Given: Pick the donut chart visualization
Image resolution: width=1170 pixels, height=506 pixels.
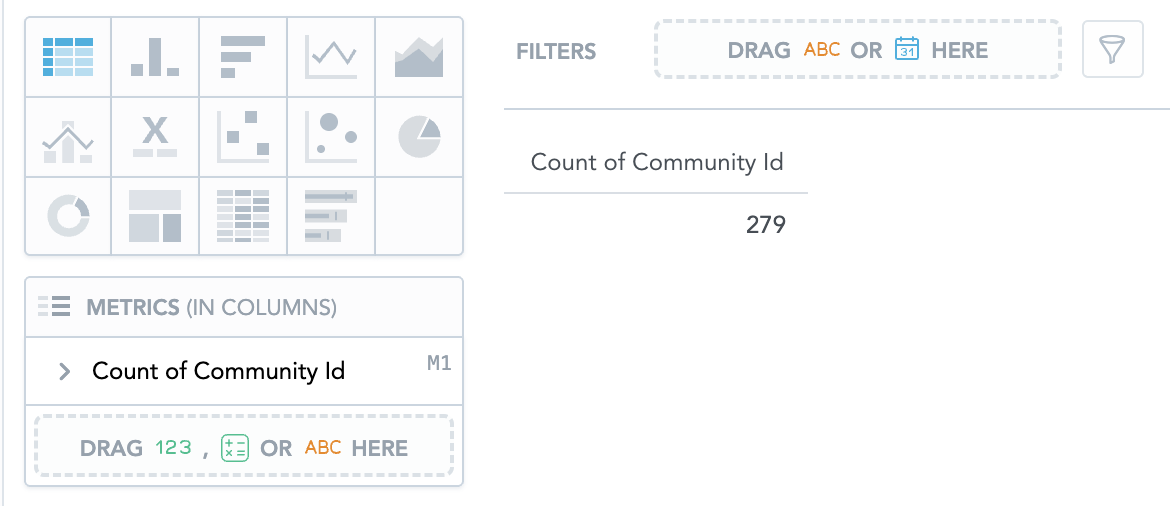Looking at the screenshot, I should 68,215.
